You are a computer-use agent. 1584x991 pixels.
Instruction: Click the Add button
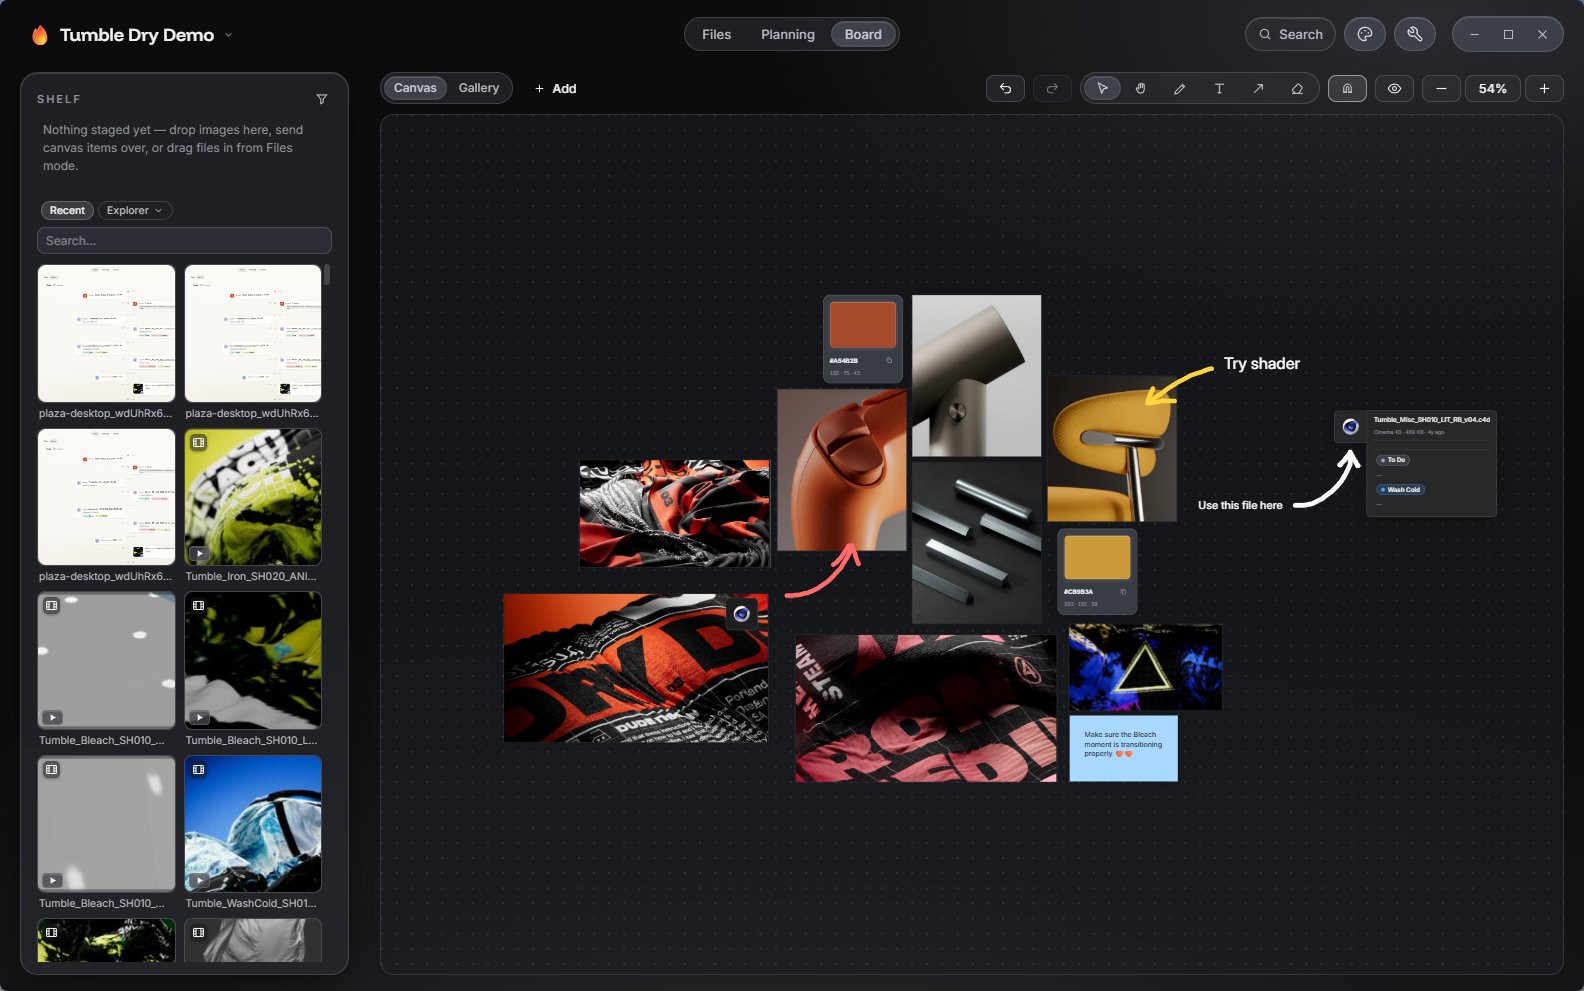click(555, 88)
